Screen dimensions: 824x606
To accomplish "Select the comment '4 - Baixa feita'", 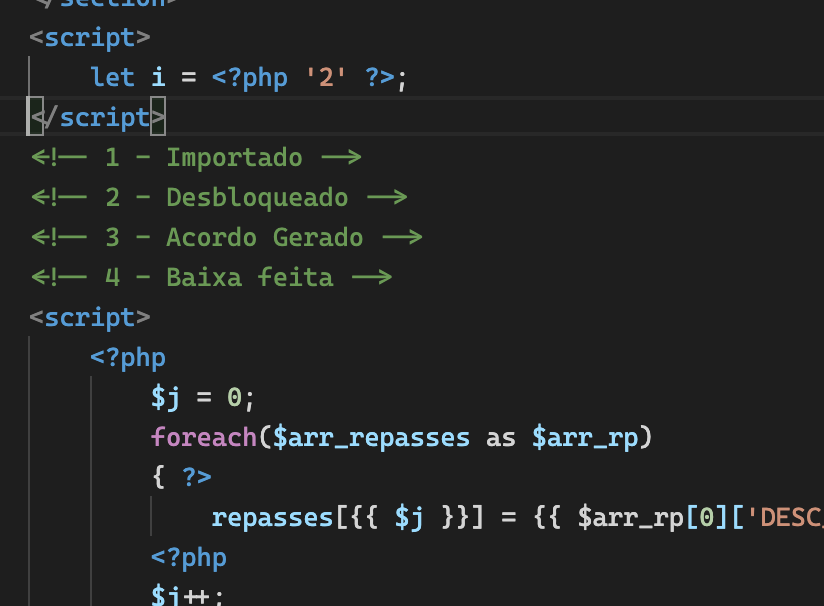I will 212,277.
